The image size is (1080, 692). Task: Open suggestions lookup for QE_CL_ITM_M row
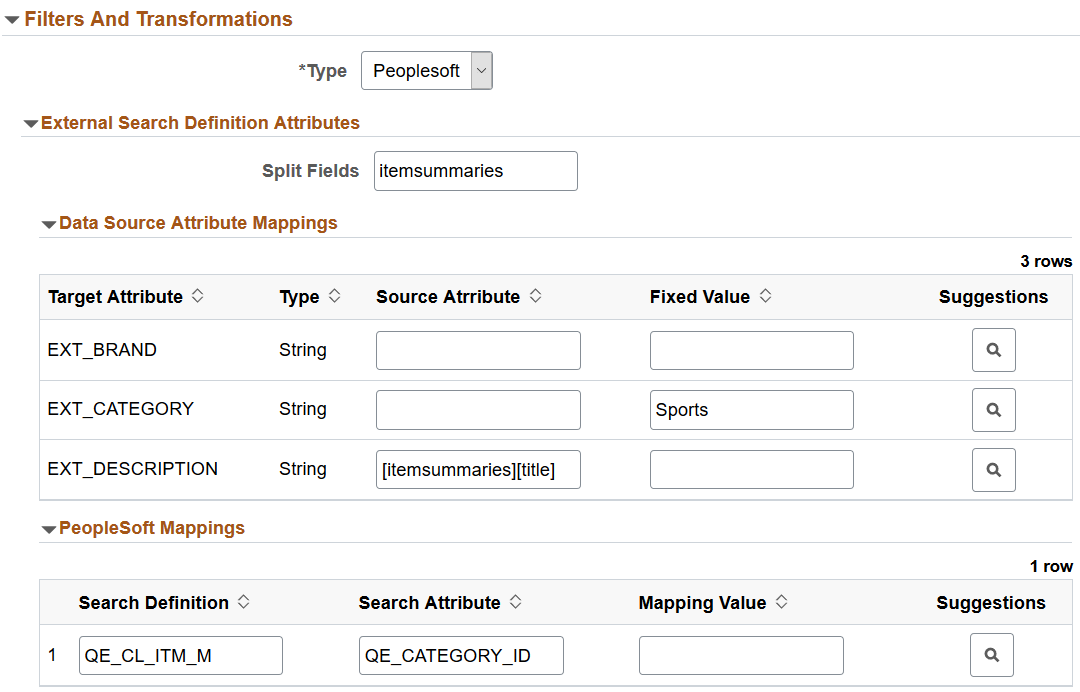click(991, 655)
